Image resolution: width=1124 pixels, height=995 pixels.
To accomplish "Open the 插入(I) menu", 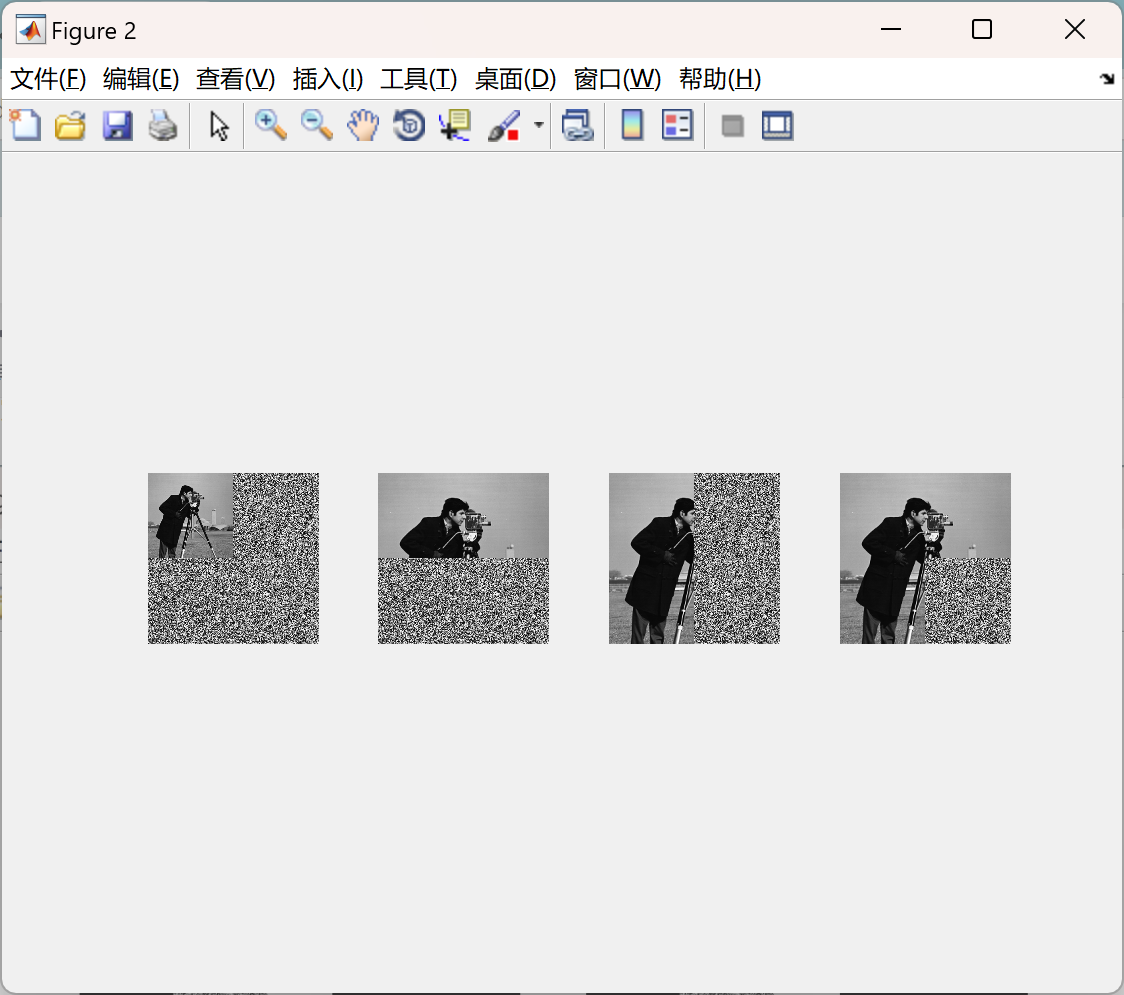I will coord(328,79).
